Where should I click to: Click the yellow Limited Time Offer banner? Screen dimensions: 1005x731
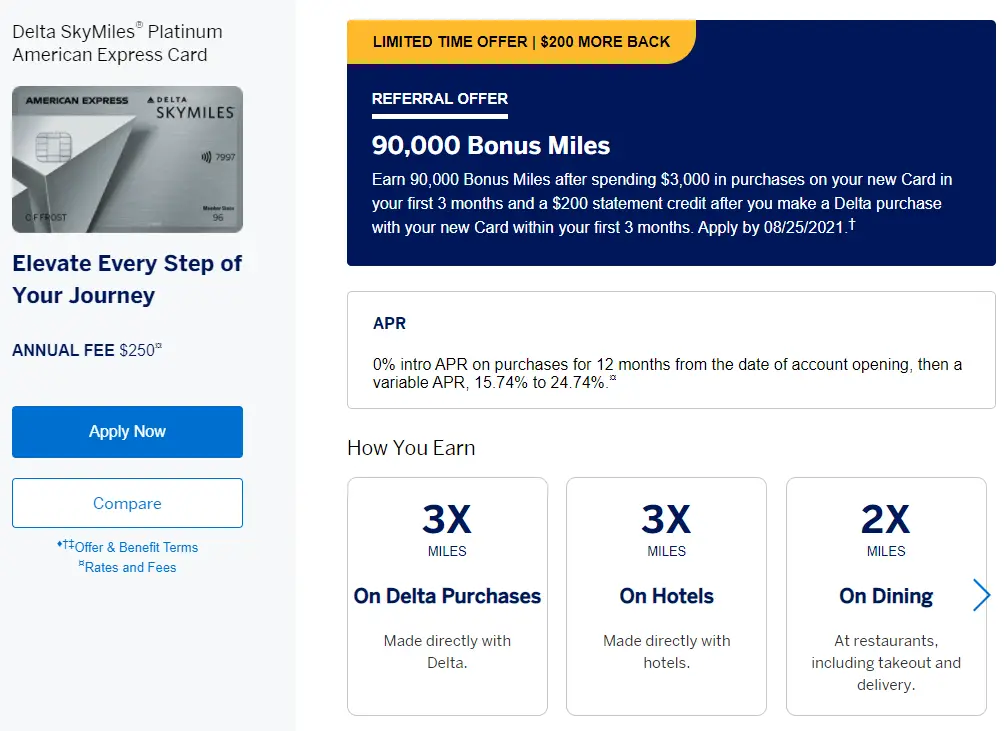tap(521, 42)
